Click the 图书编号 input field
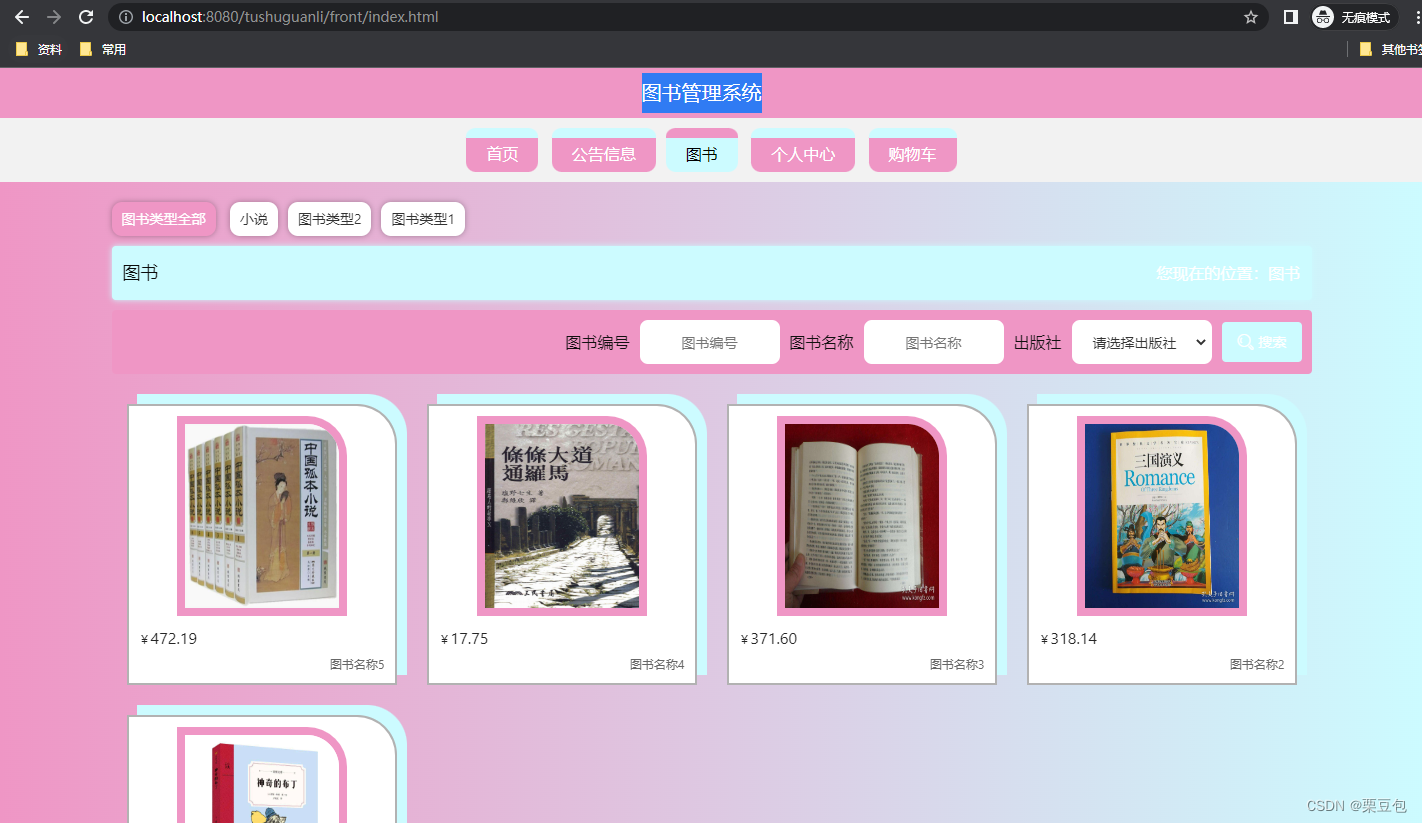This screenshot has width=1422, height=823. (710, 342)
